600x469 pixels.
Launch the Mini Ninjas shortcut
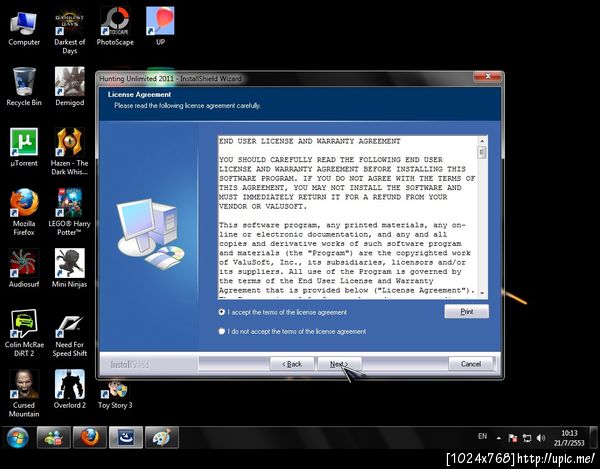(69, 268)
